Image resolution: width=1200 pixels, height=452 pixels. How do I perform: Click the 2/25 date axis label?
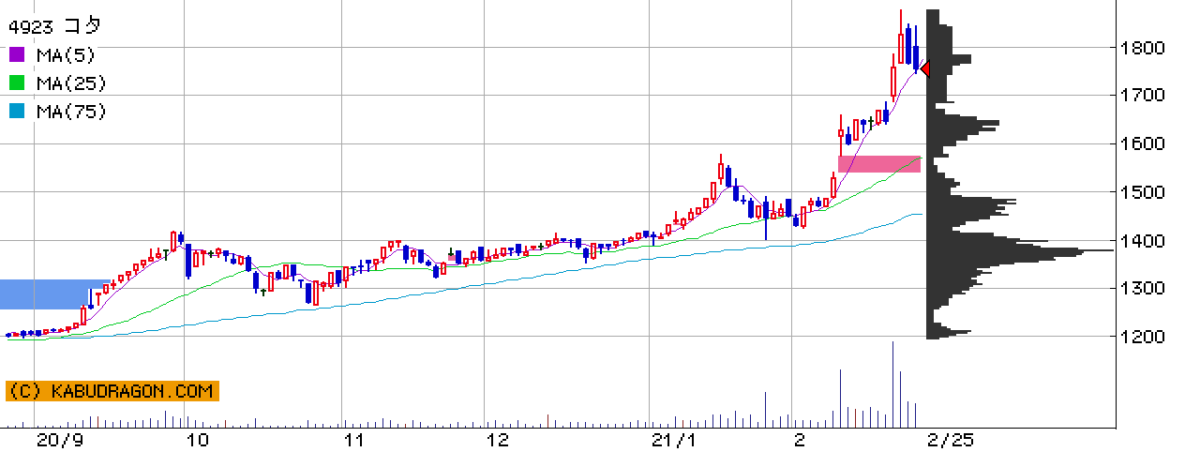click(949, 440)
